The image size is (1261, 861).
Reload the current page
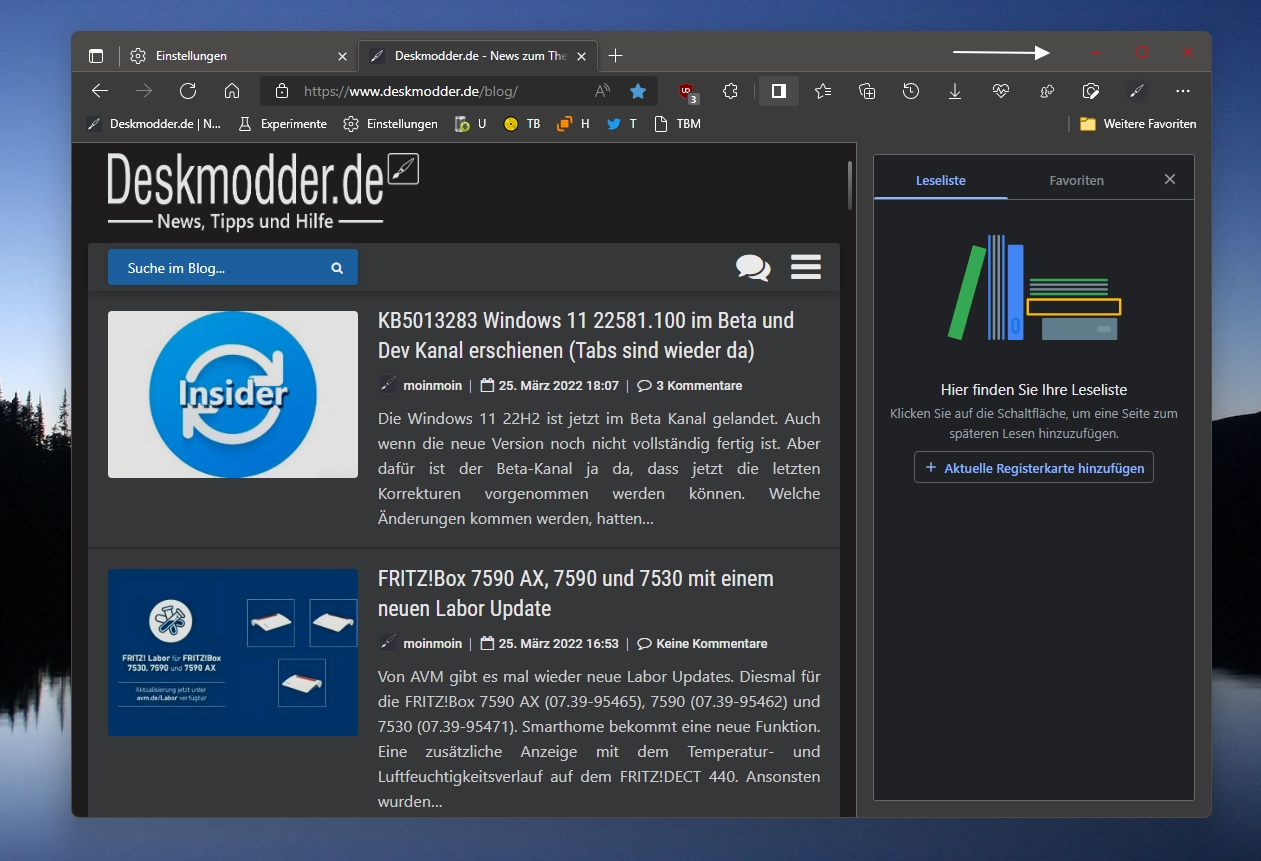pos(188,91)
